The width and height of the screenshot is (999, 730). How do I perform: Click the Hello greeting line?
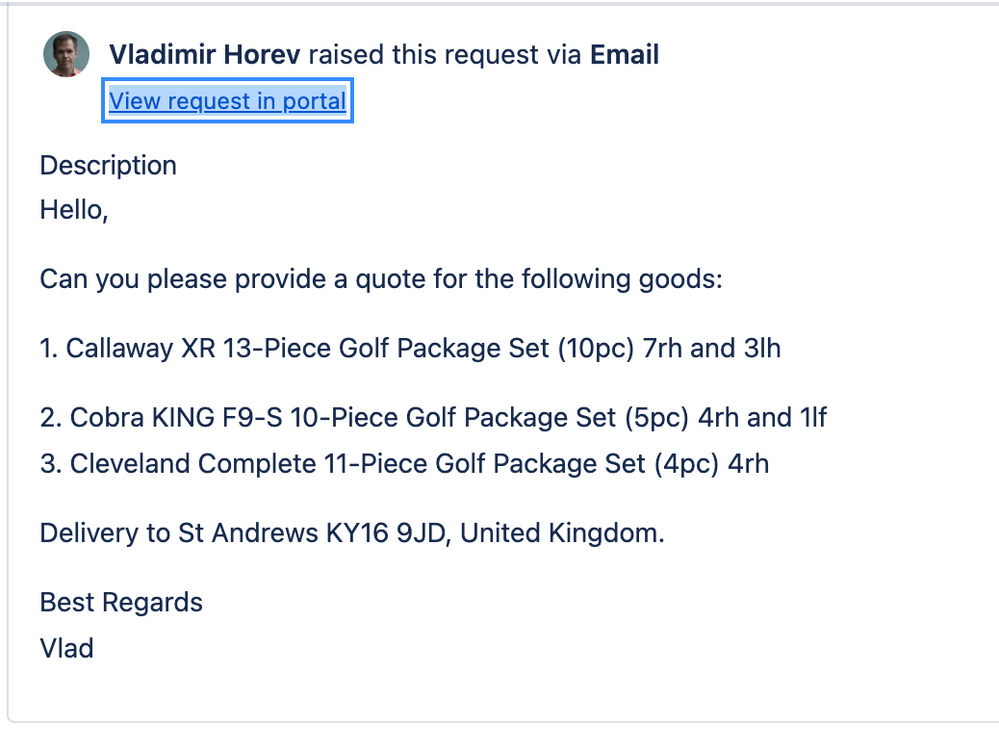(75, 210)
